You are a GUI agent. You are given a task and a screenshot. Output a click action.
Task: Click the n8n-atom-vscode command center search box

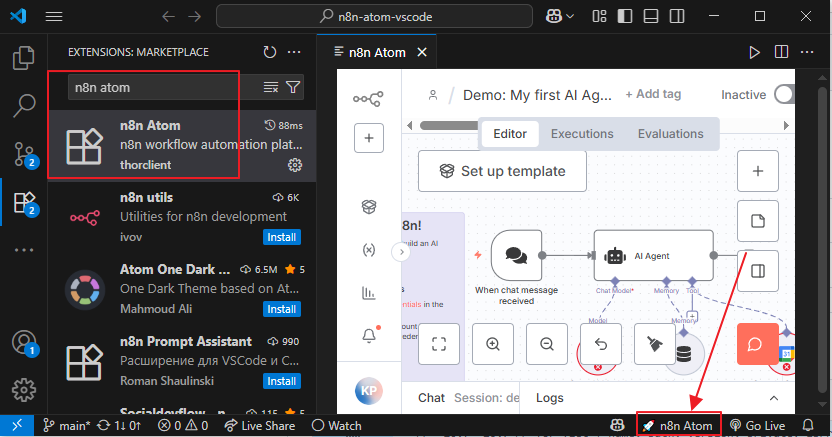pos(374,16)
